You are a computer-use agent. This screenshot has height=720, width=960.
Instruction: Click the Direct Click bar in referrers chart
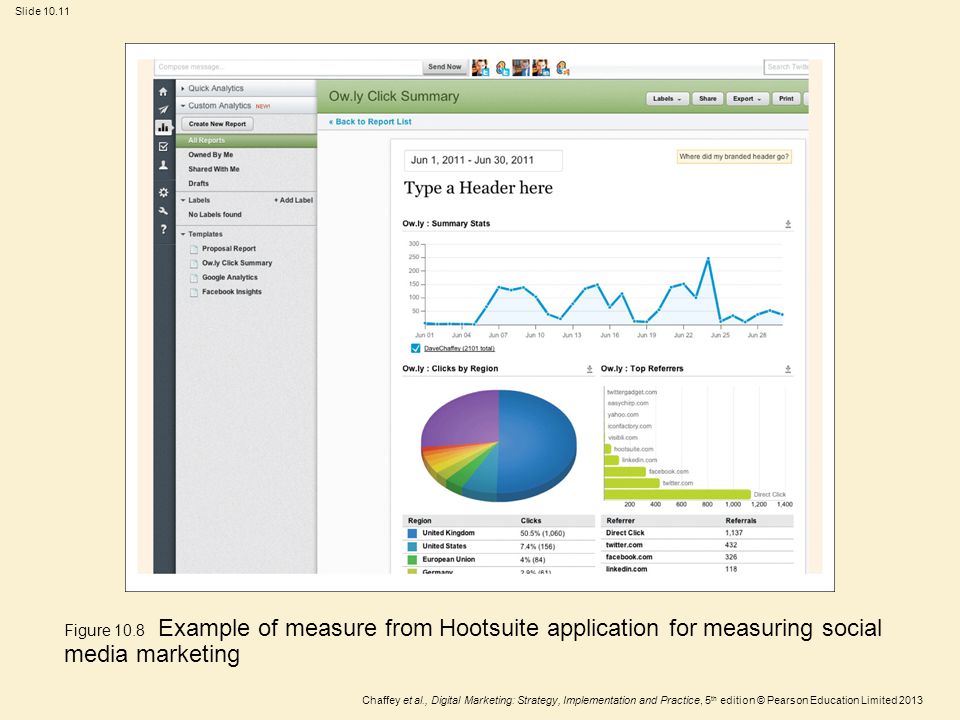pyautogui.click(x=677, y=494)
